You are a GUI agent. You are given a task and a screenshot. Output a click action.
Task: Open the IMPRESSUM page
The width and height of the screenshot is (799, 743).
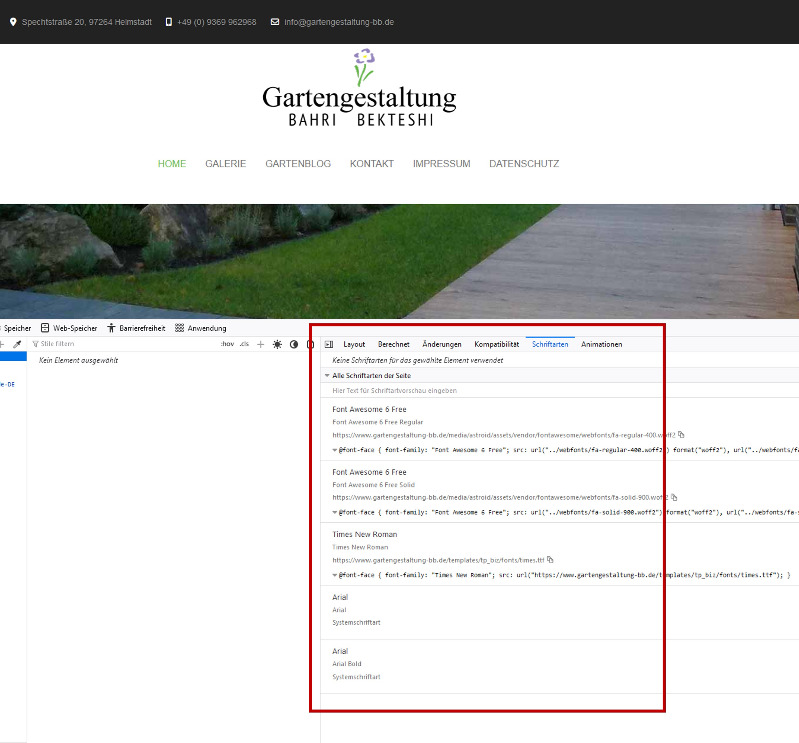(442, 164)
